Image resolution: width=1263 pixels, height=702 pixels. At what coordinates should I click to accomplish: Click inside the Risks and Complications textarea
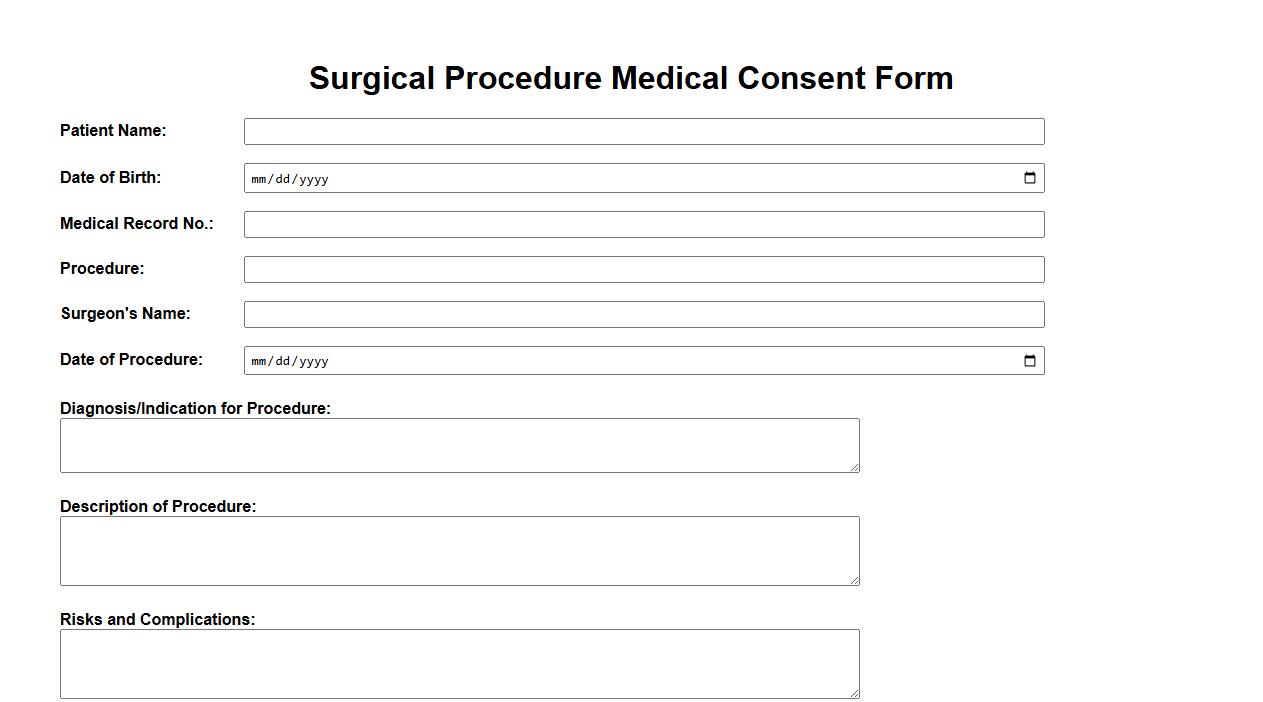460,662
